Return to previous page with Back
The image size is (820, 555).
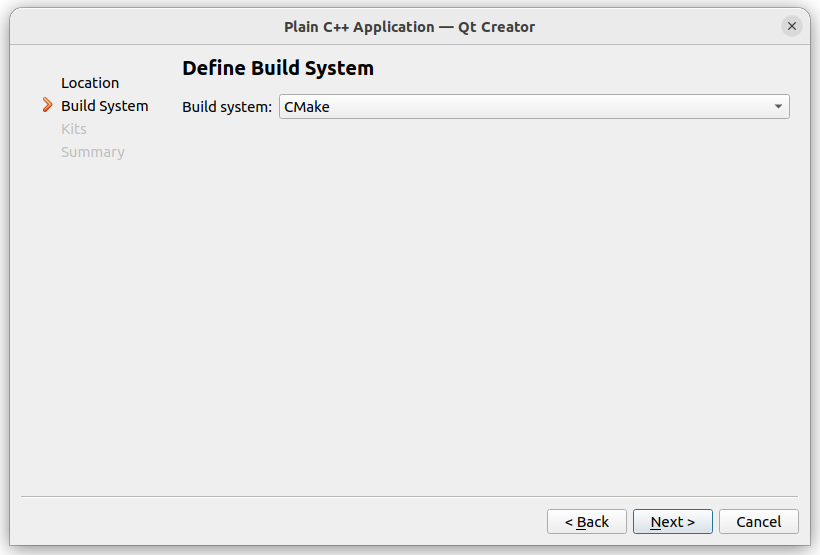coord(587,522)
